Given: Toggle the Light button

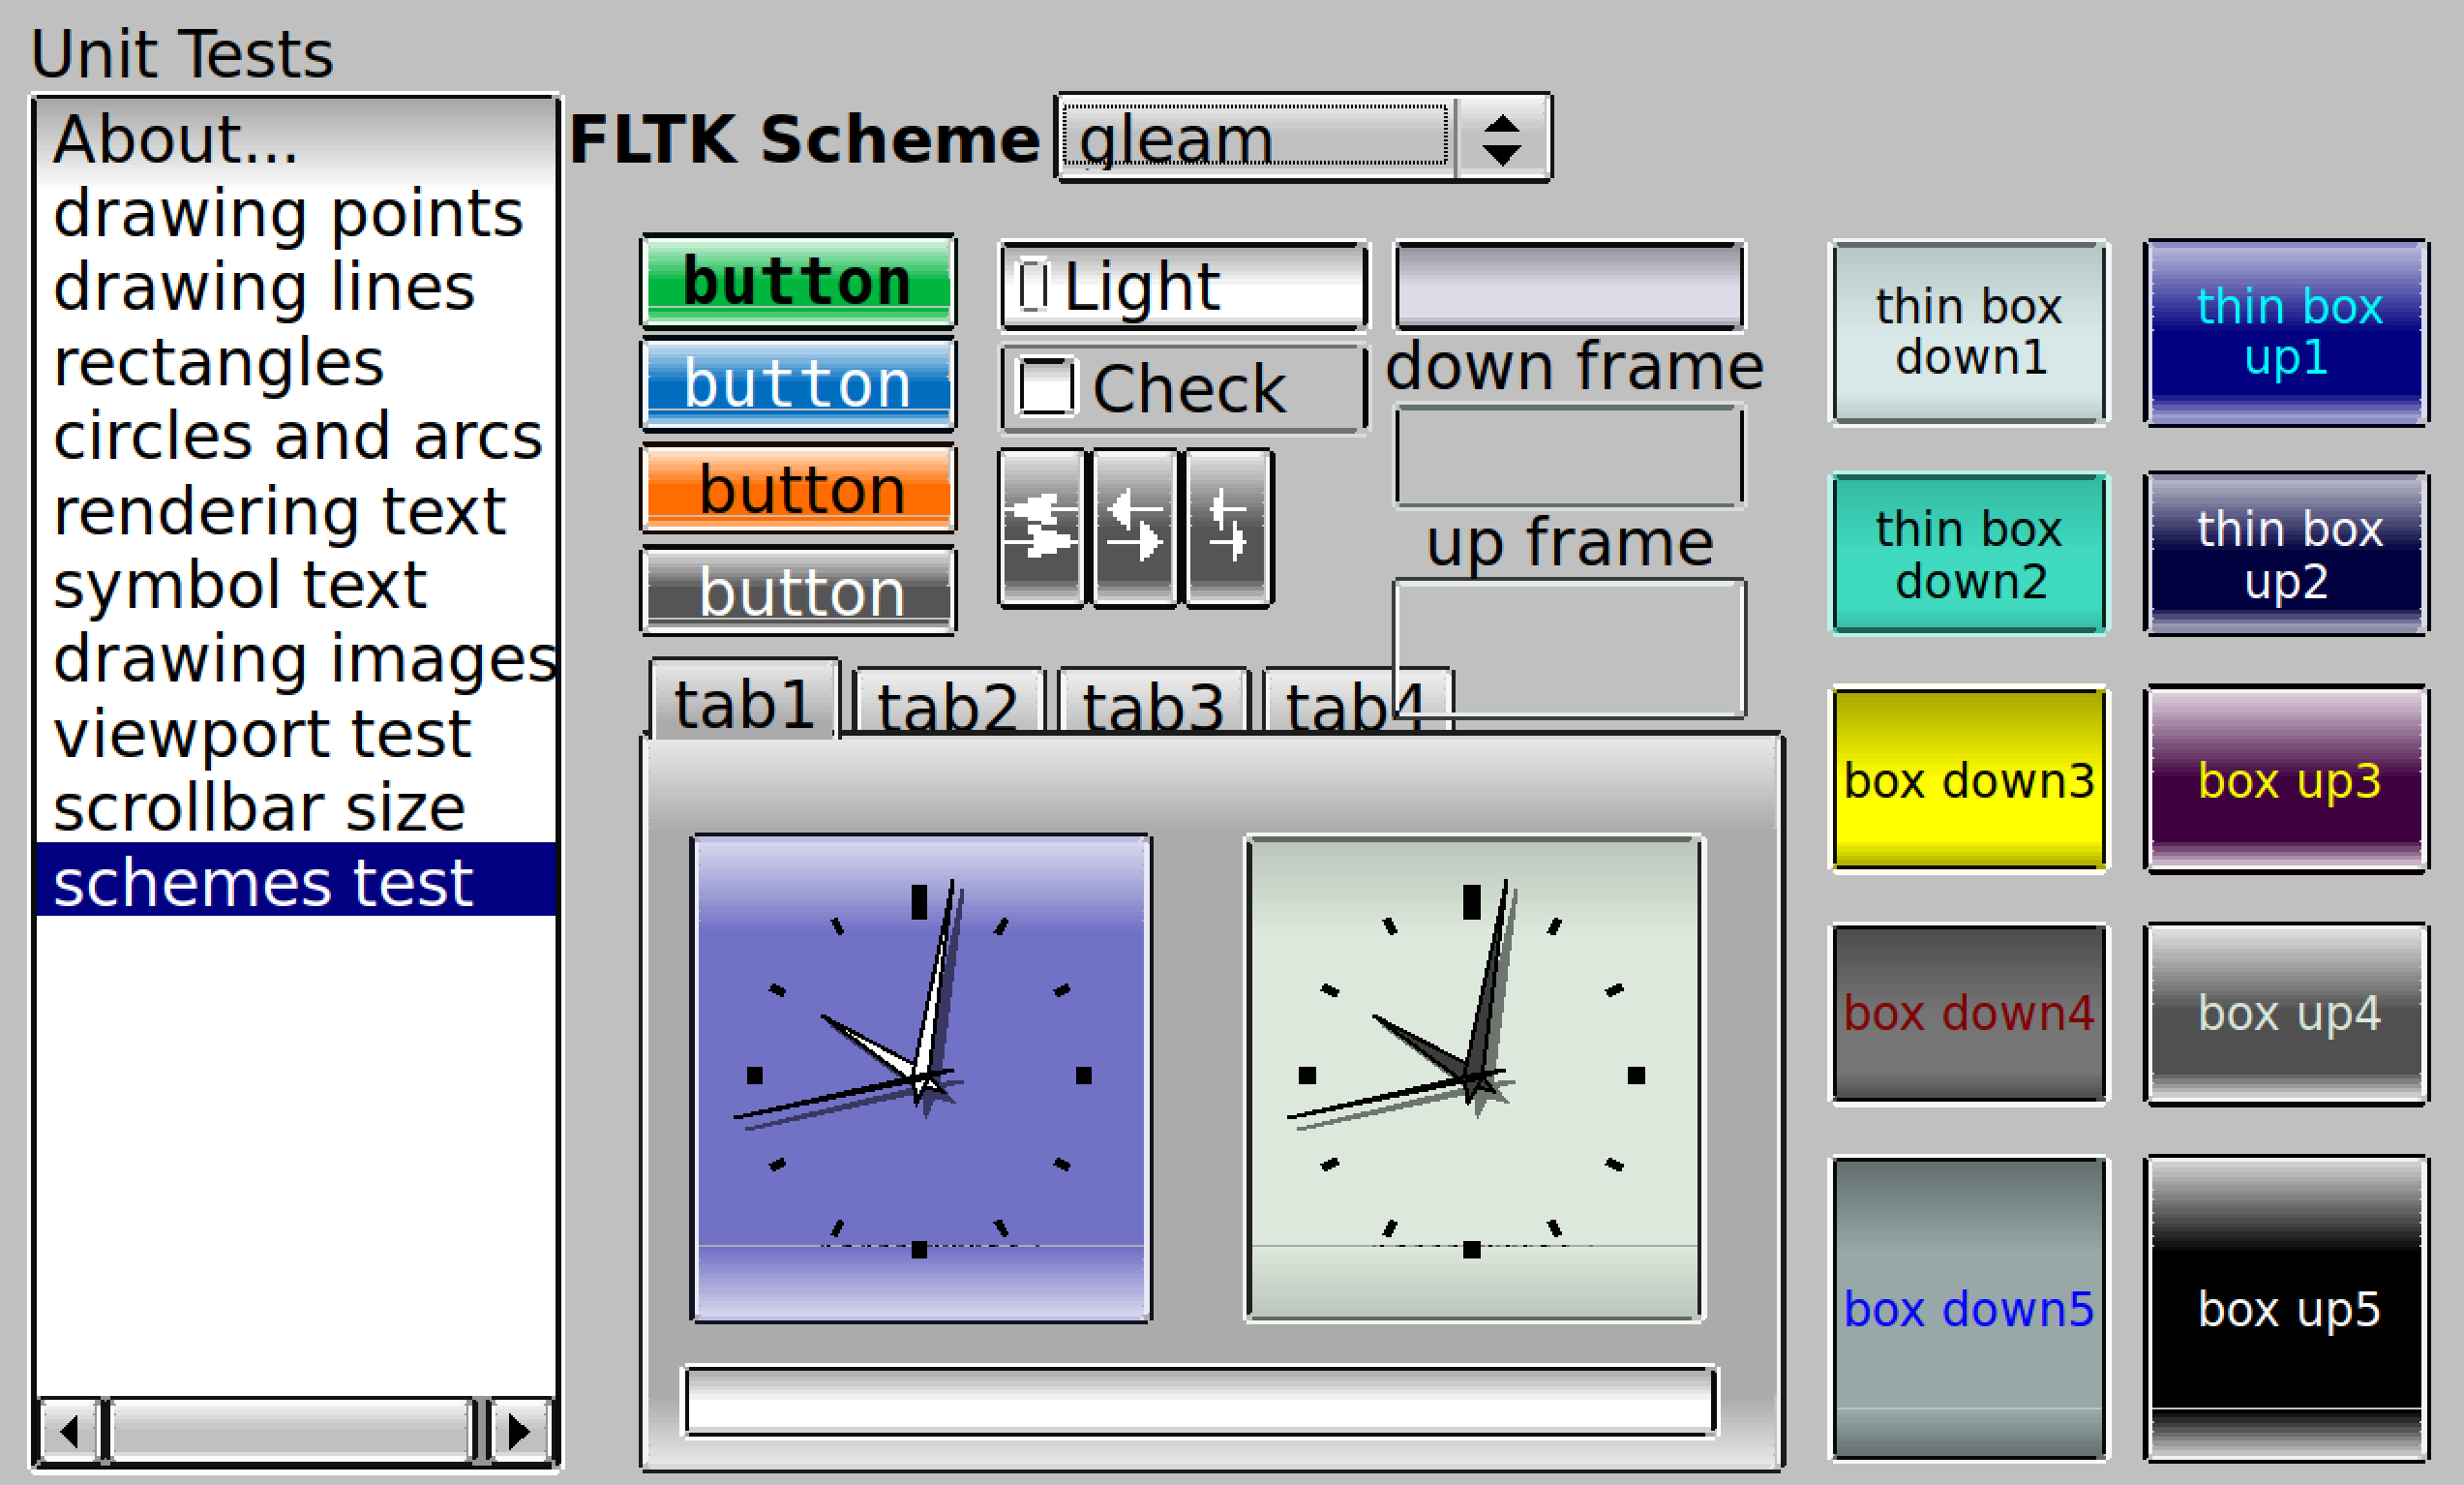Looking at the screenshot, I should tap(1184, 286).
